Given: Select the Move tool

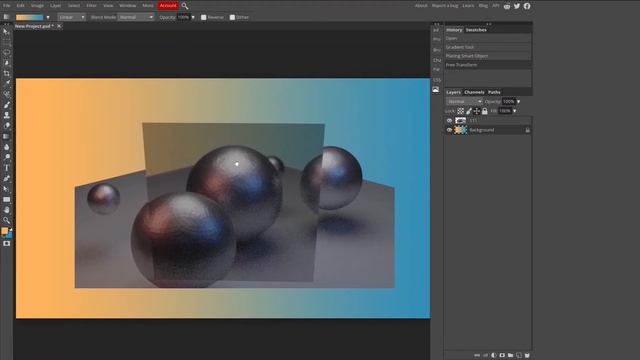Looking at the screenshot, I should (x=7, y=31).
